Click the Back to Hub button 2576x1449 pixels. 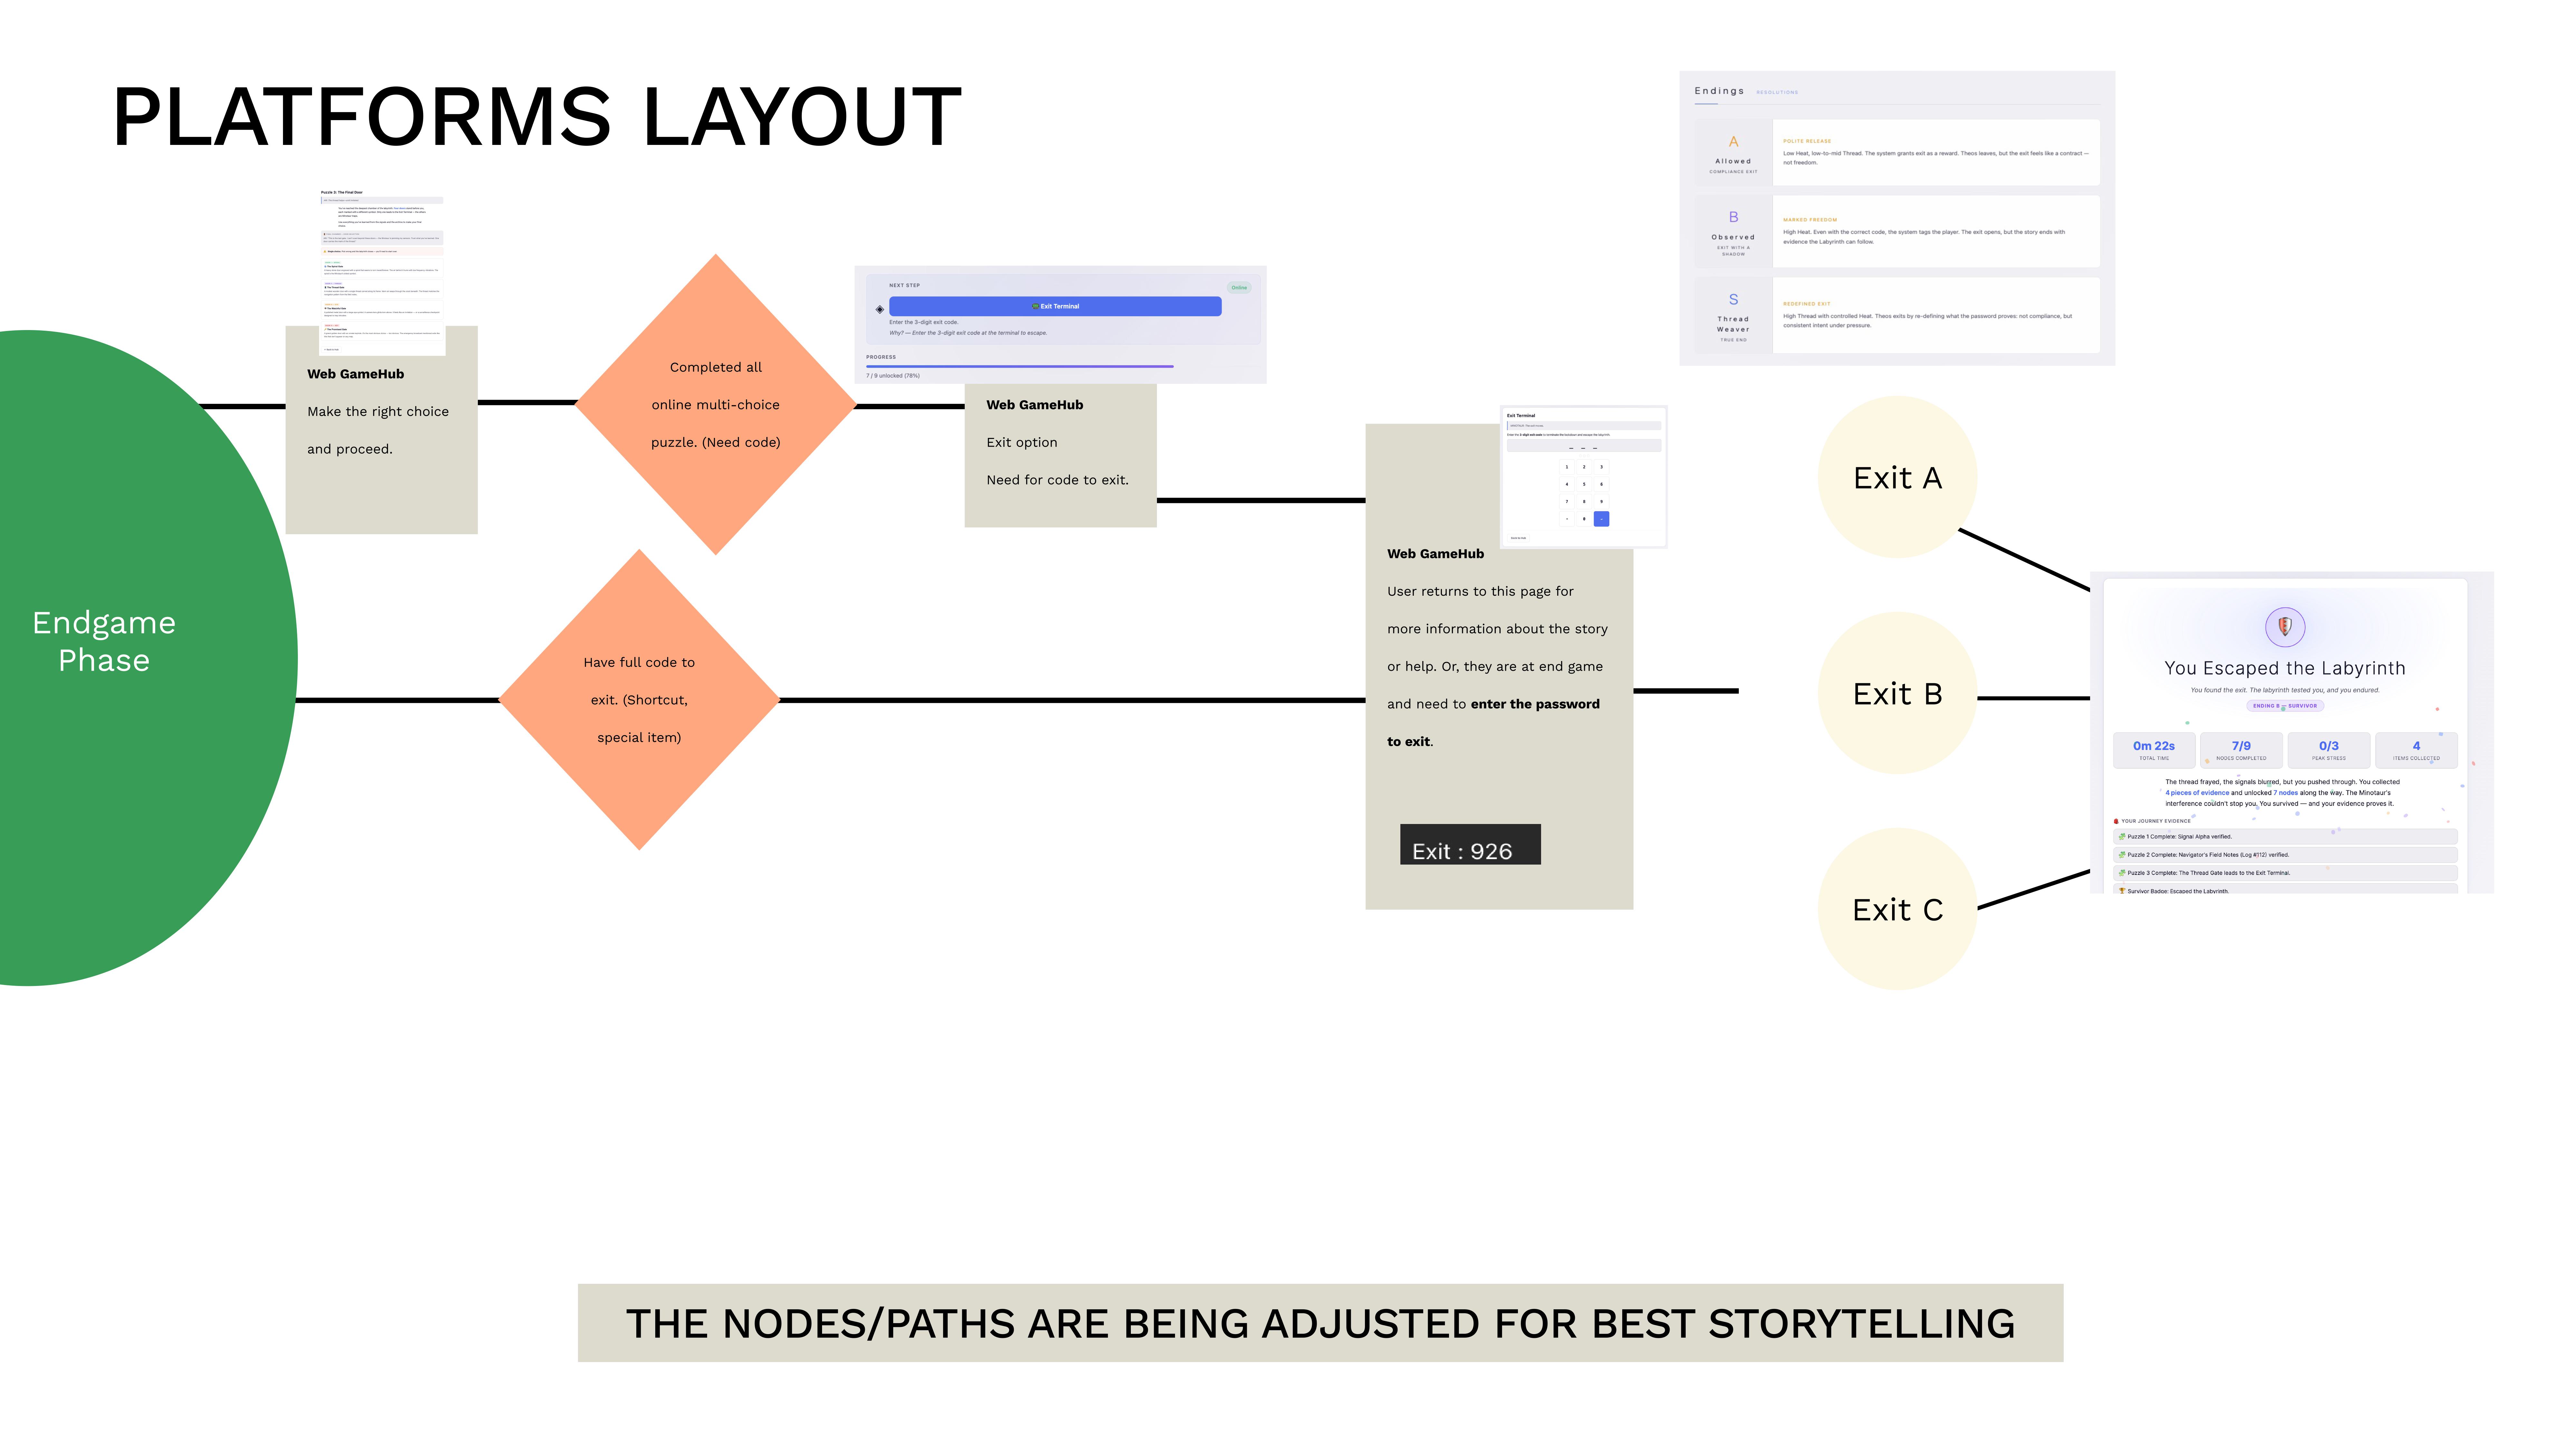(x=1518, y=538)
